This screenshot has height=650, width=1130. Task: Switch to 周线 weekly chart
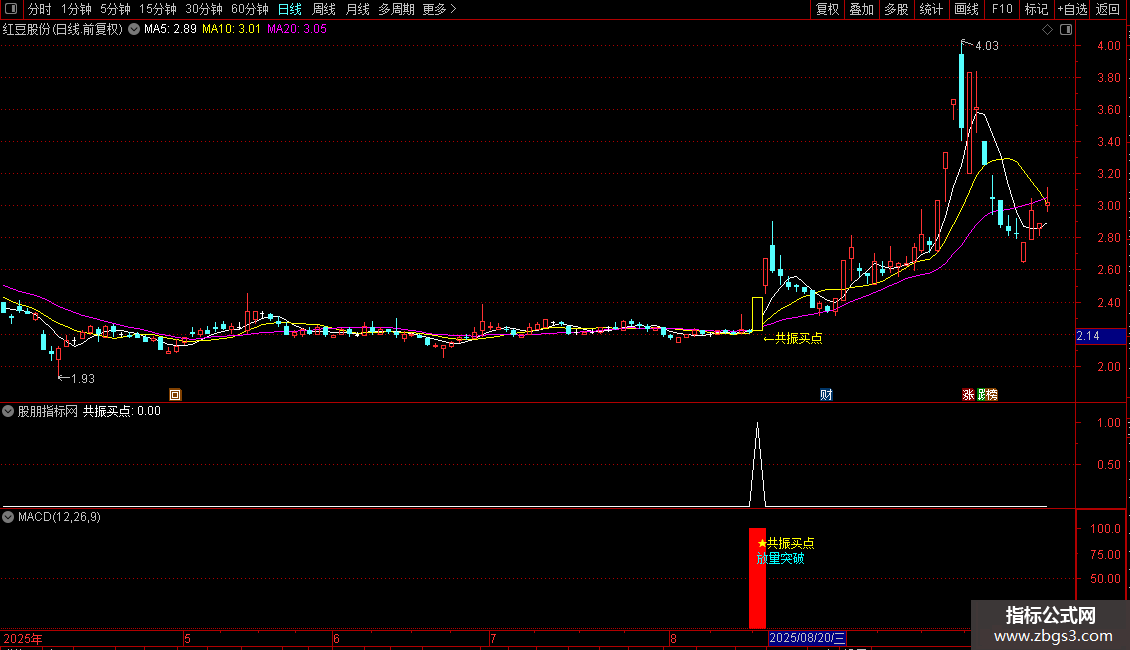(324, 9)
